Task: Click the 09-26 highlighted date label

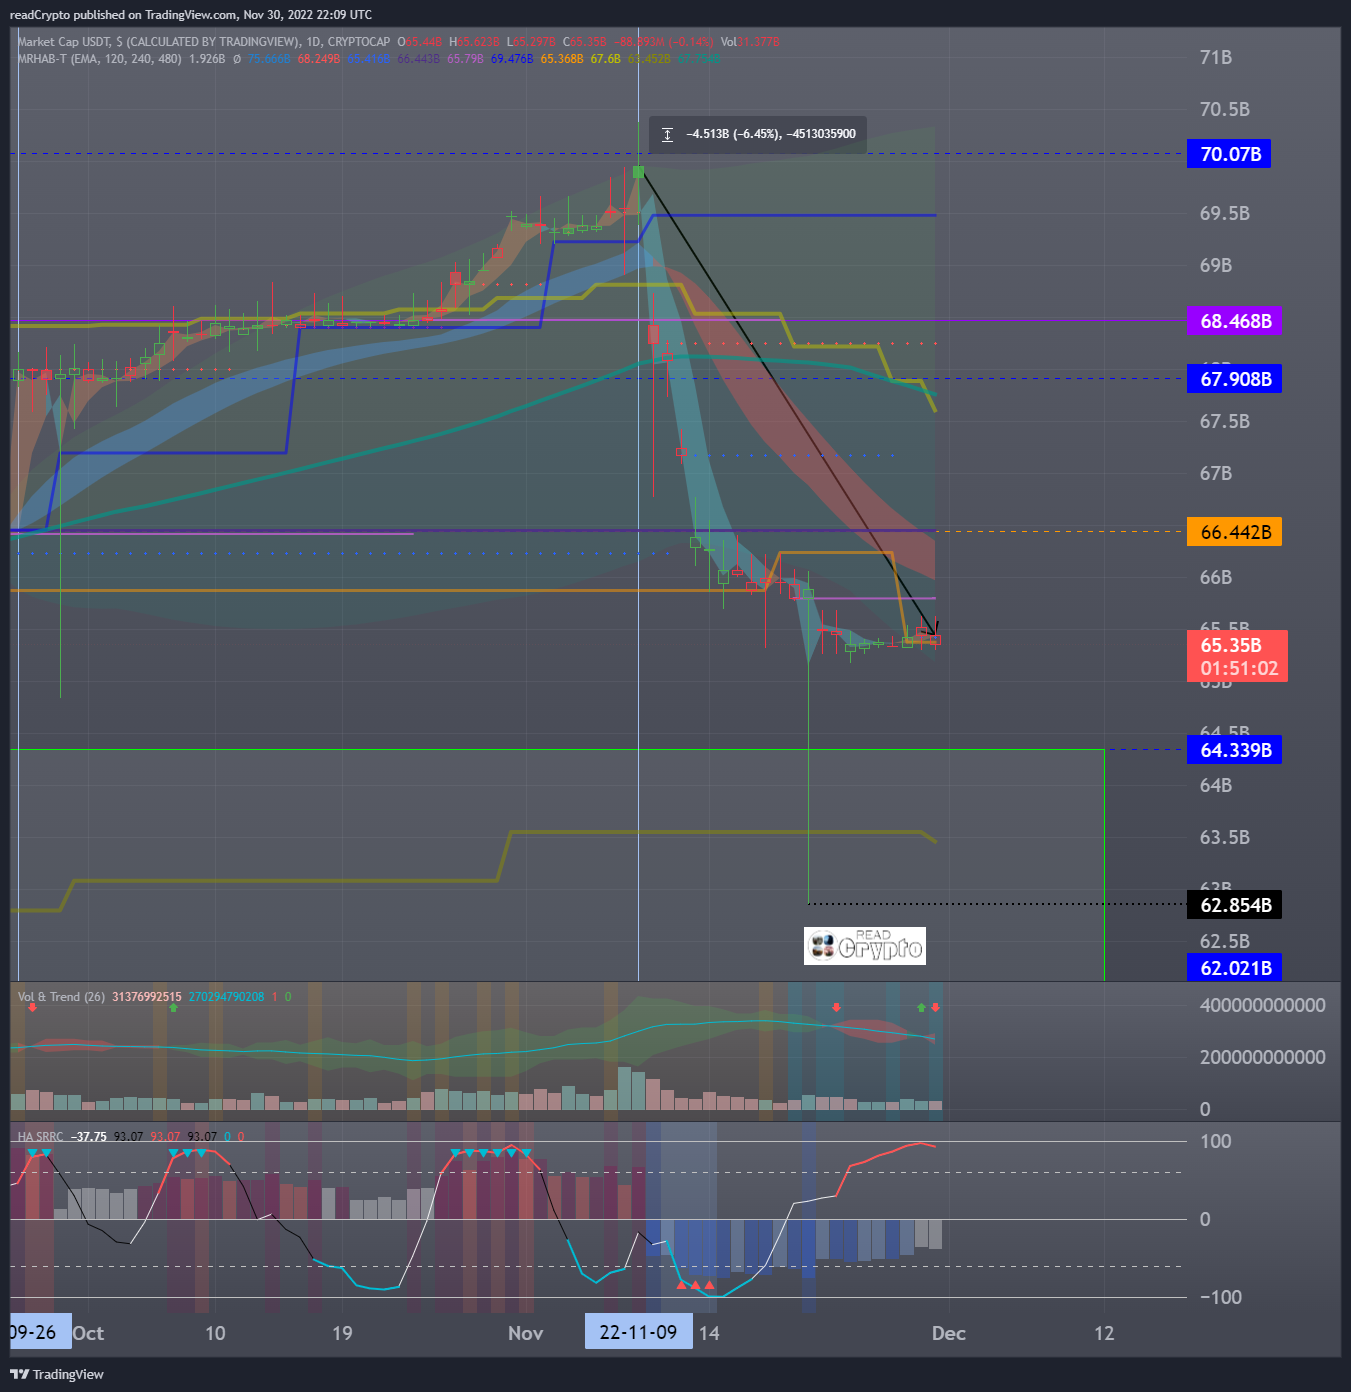Action: (40, 1332)
